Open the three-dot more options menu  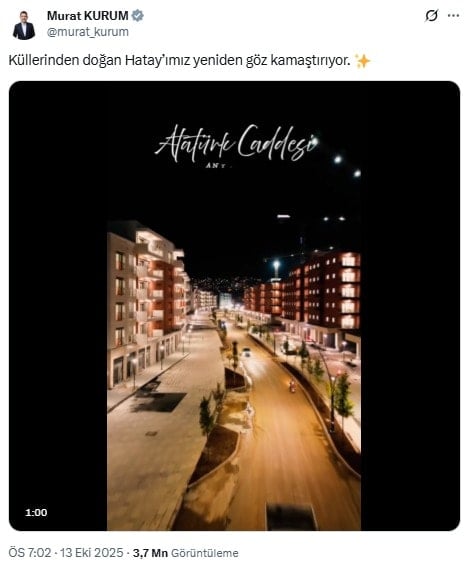453,16
